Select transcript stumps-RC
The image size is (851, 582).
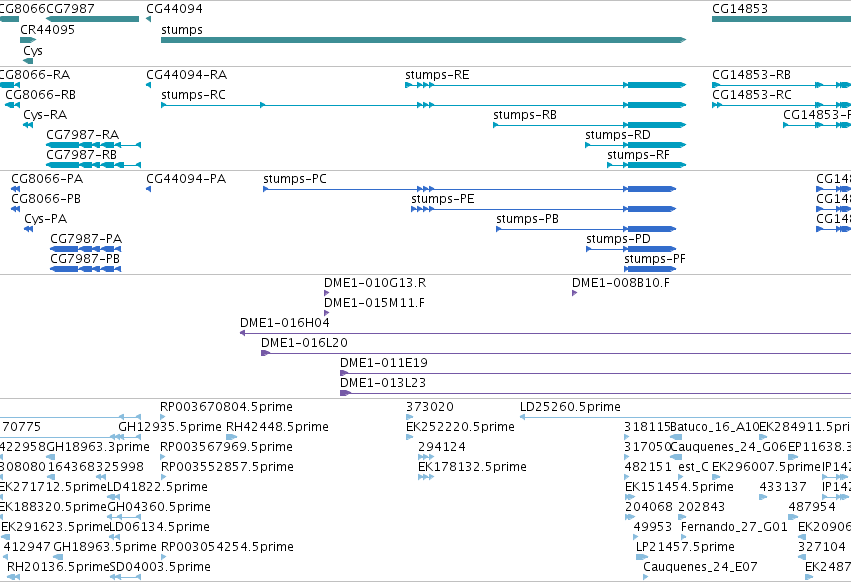423,105
